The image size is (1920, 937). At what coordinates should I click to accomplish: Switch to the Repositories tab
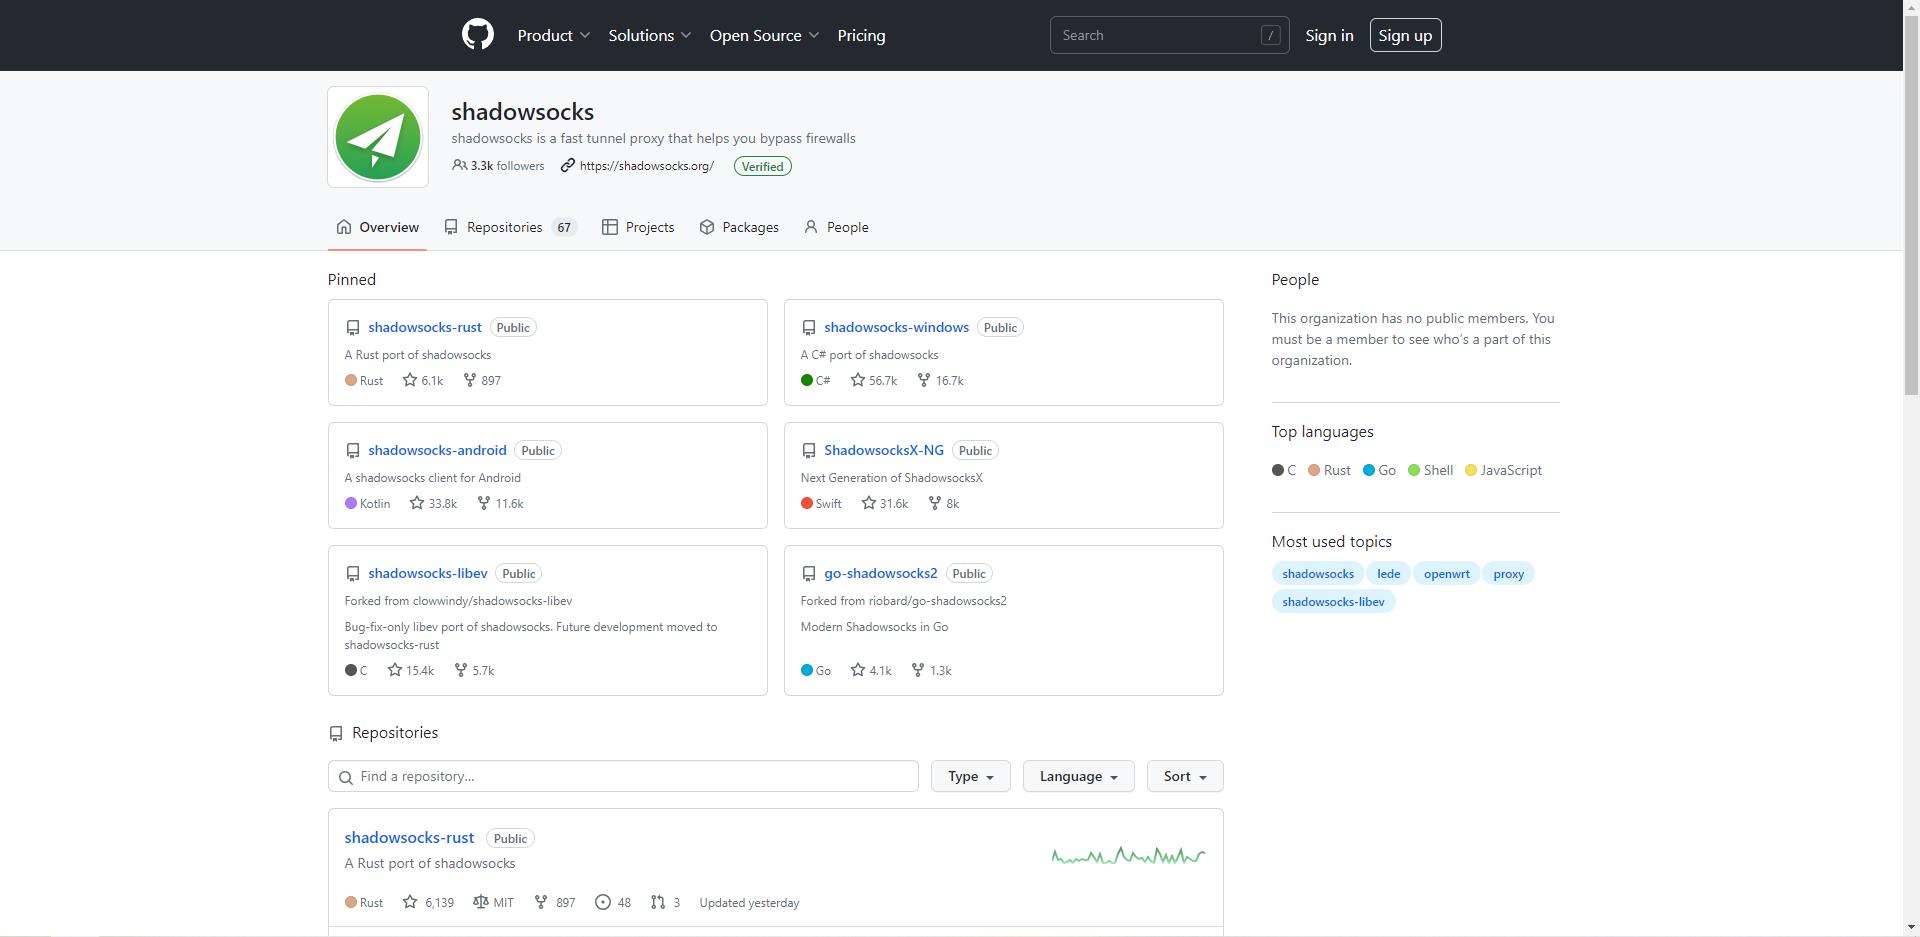[511, 227]
